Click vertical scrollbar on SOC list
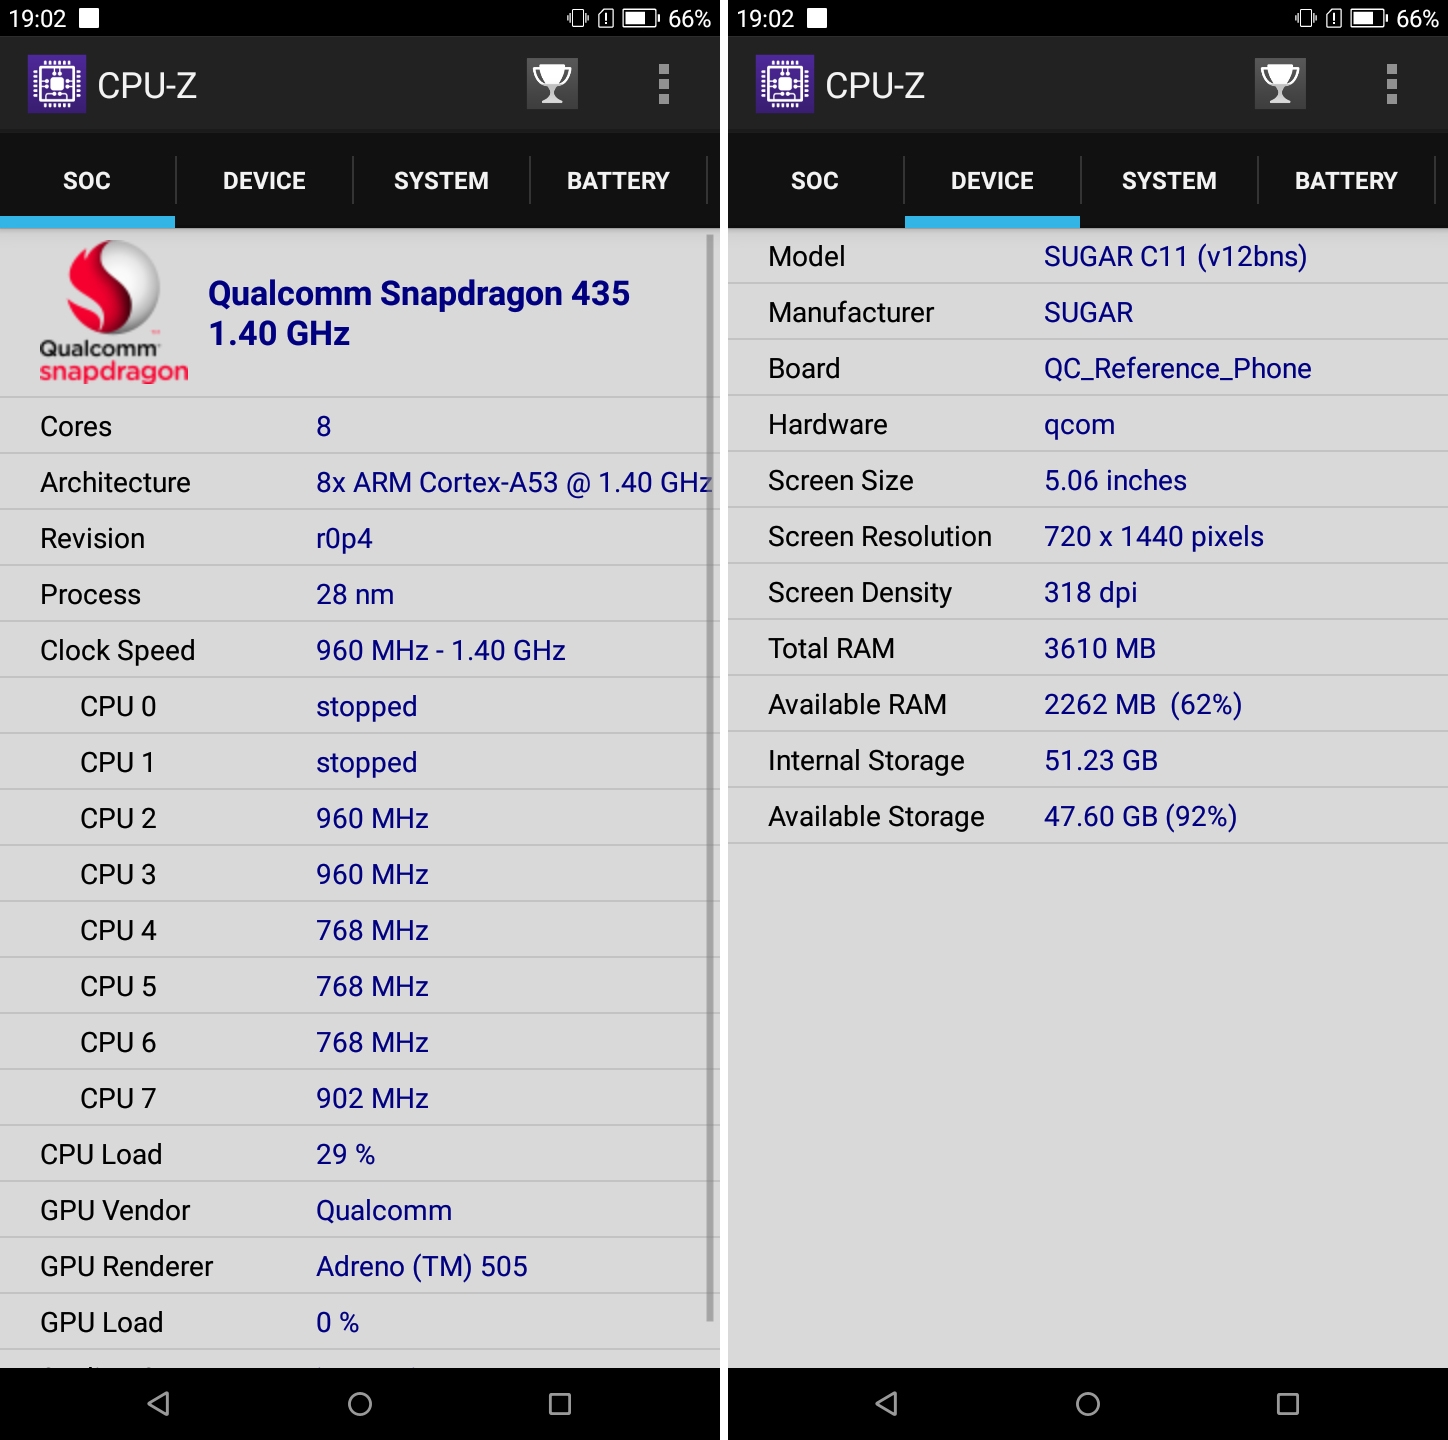Screen dimensions: 1448x1440 click(x=711, y=778)
